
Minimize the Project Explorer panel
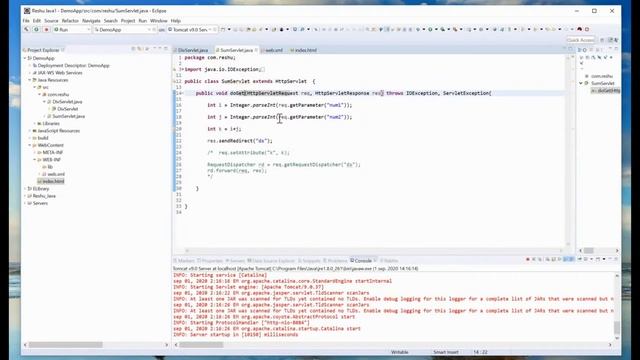tap(160, 49)
